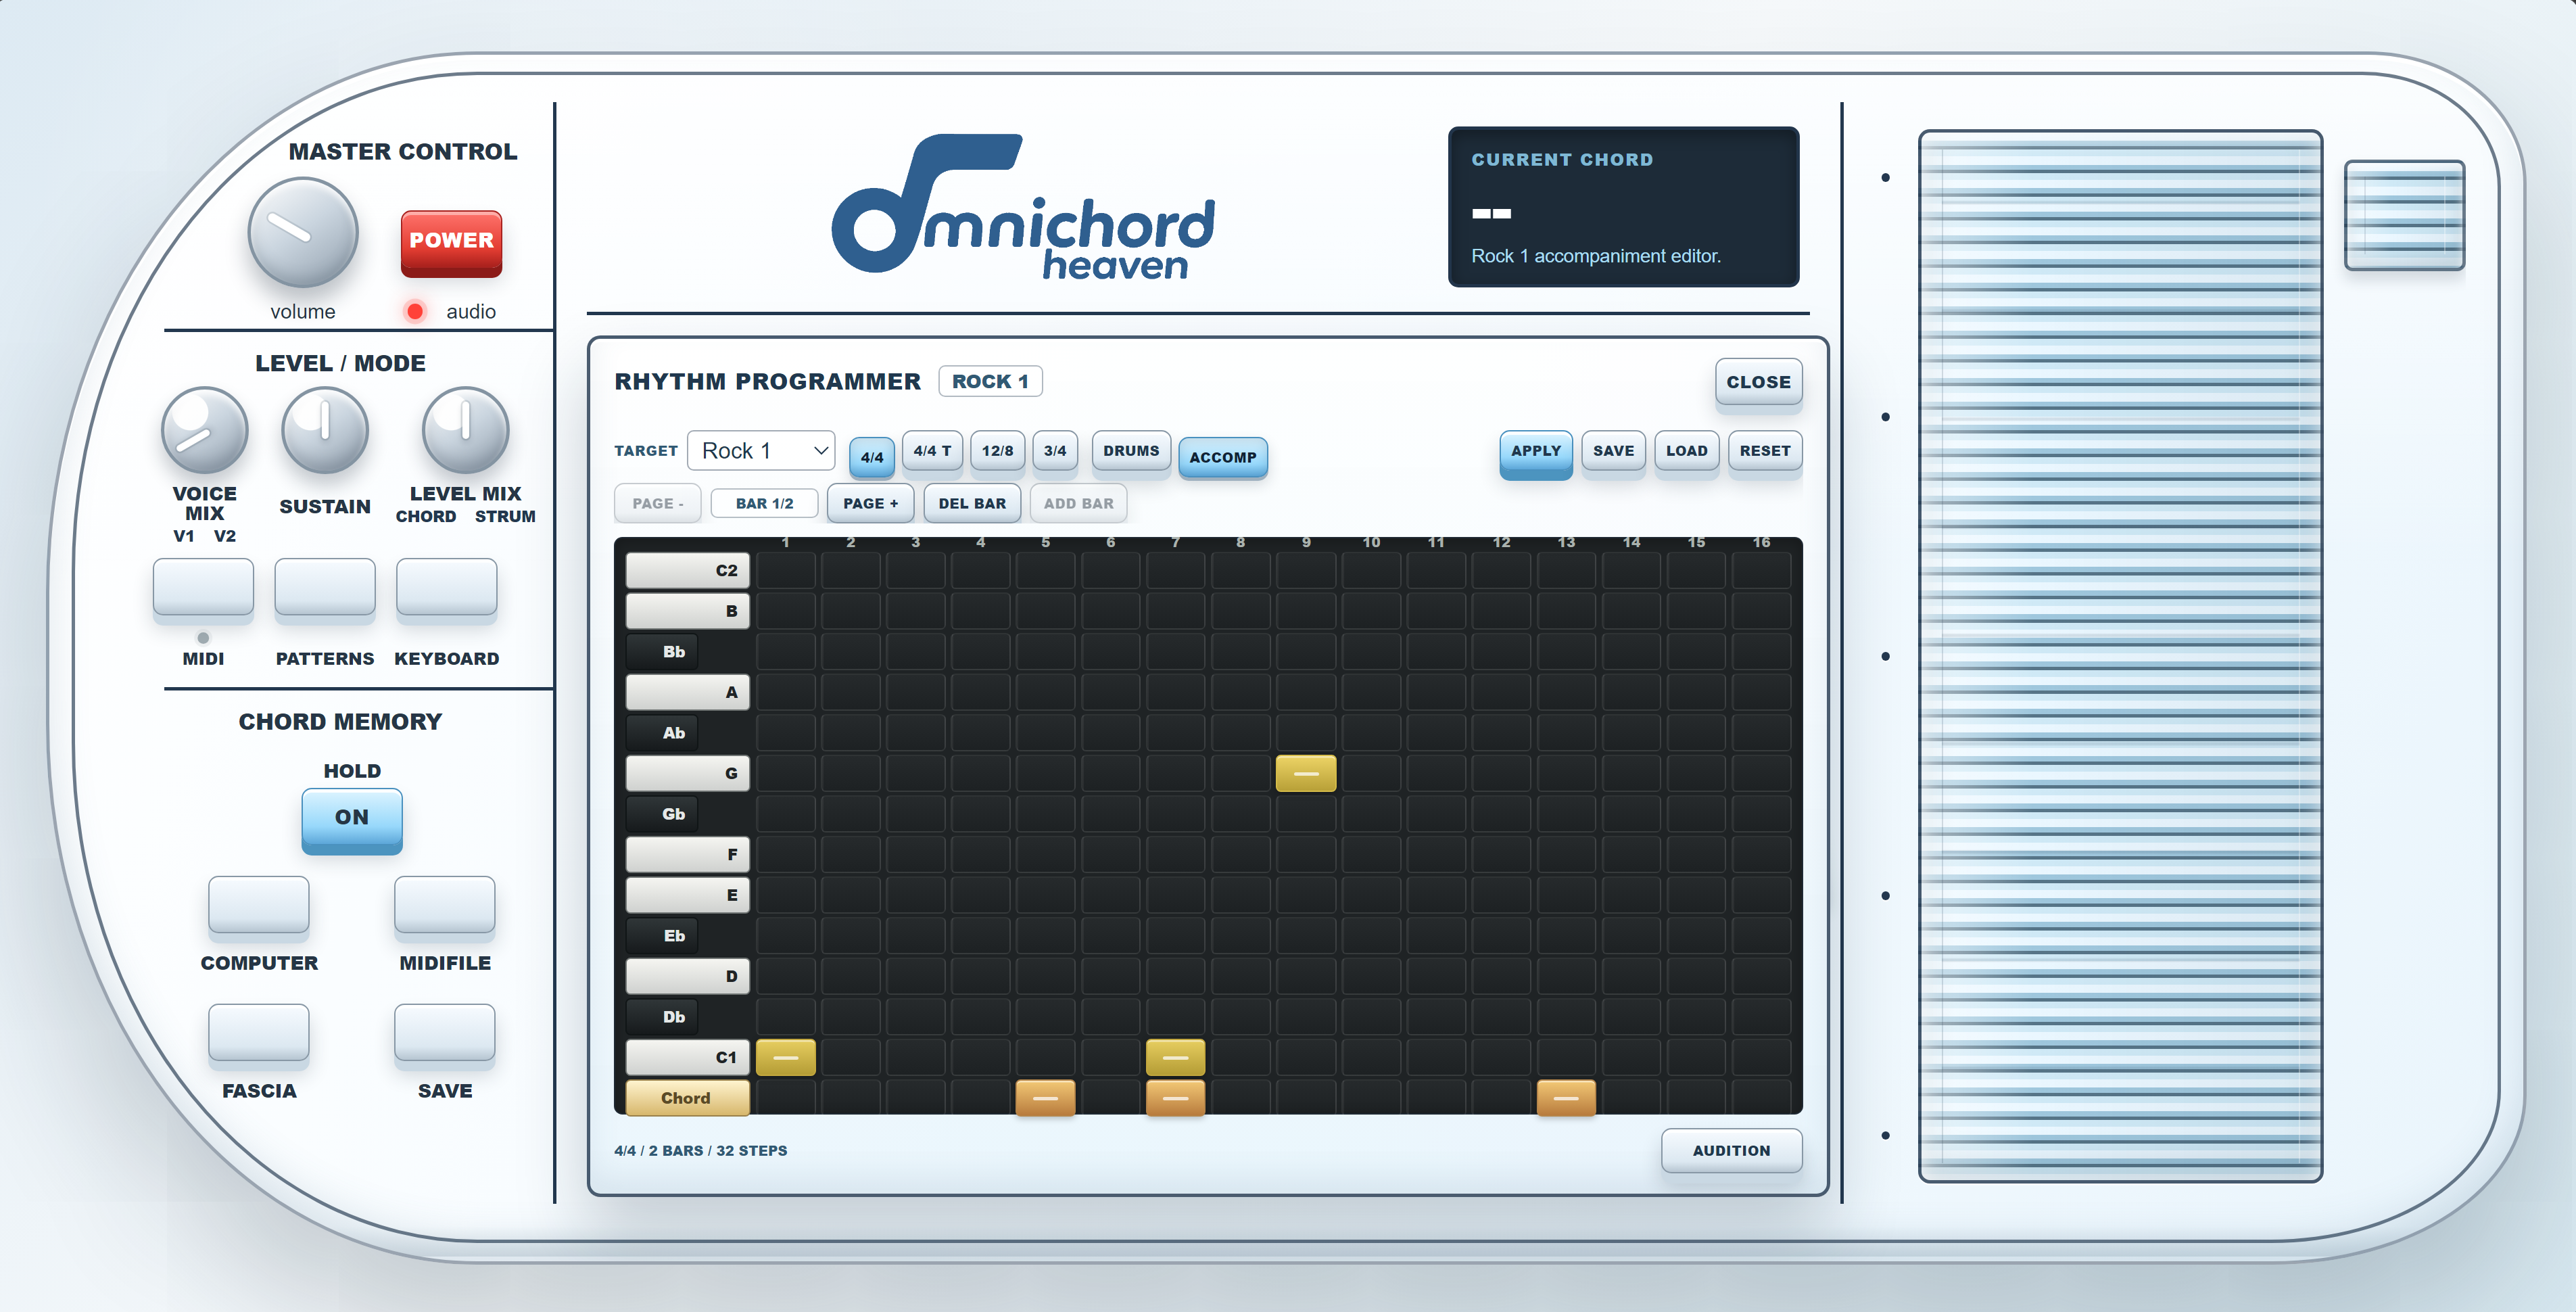This screenshot has height=1312, width=2576.
Task: Add an E note at step 16
Action: pyautogui.click(x=1762, y=895)
